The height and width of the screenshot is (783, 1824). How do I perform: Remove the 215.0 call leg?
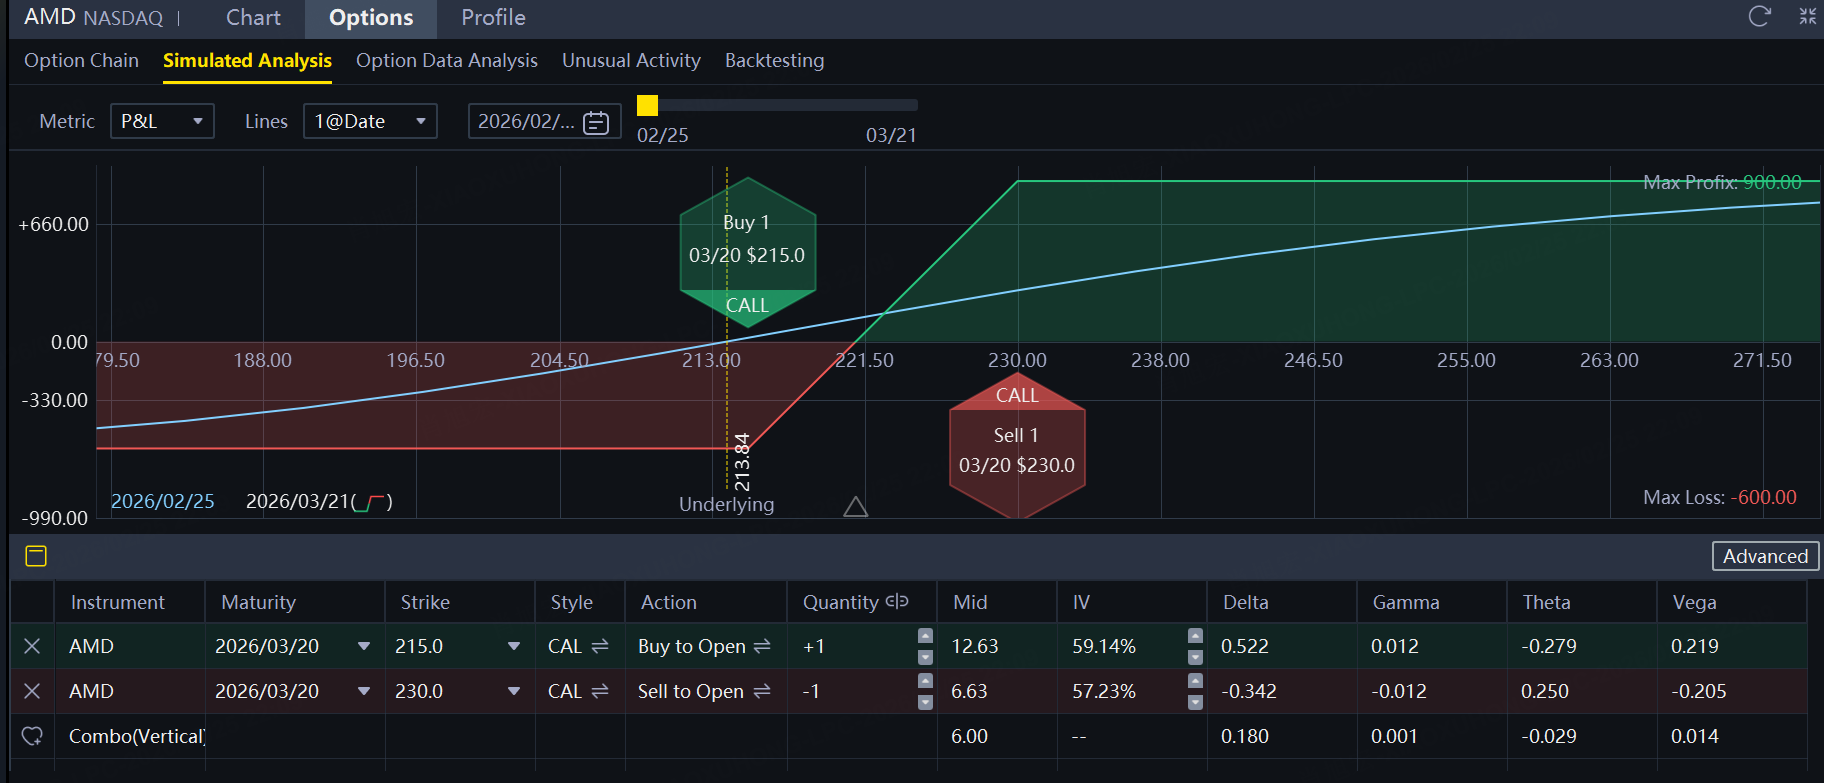(32, 646)
